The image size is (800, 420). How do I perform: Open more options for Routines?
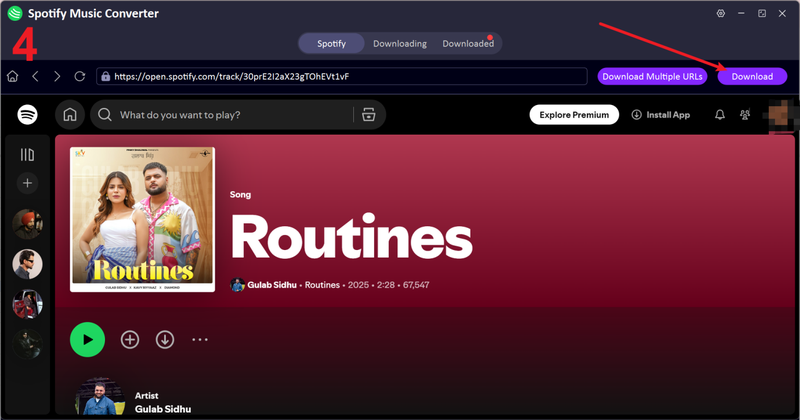click(x=200, y=340)
